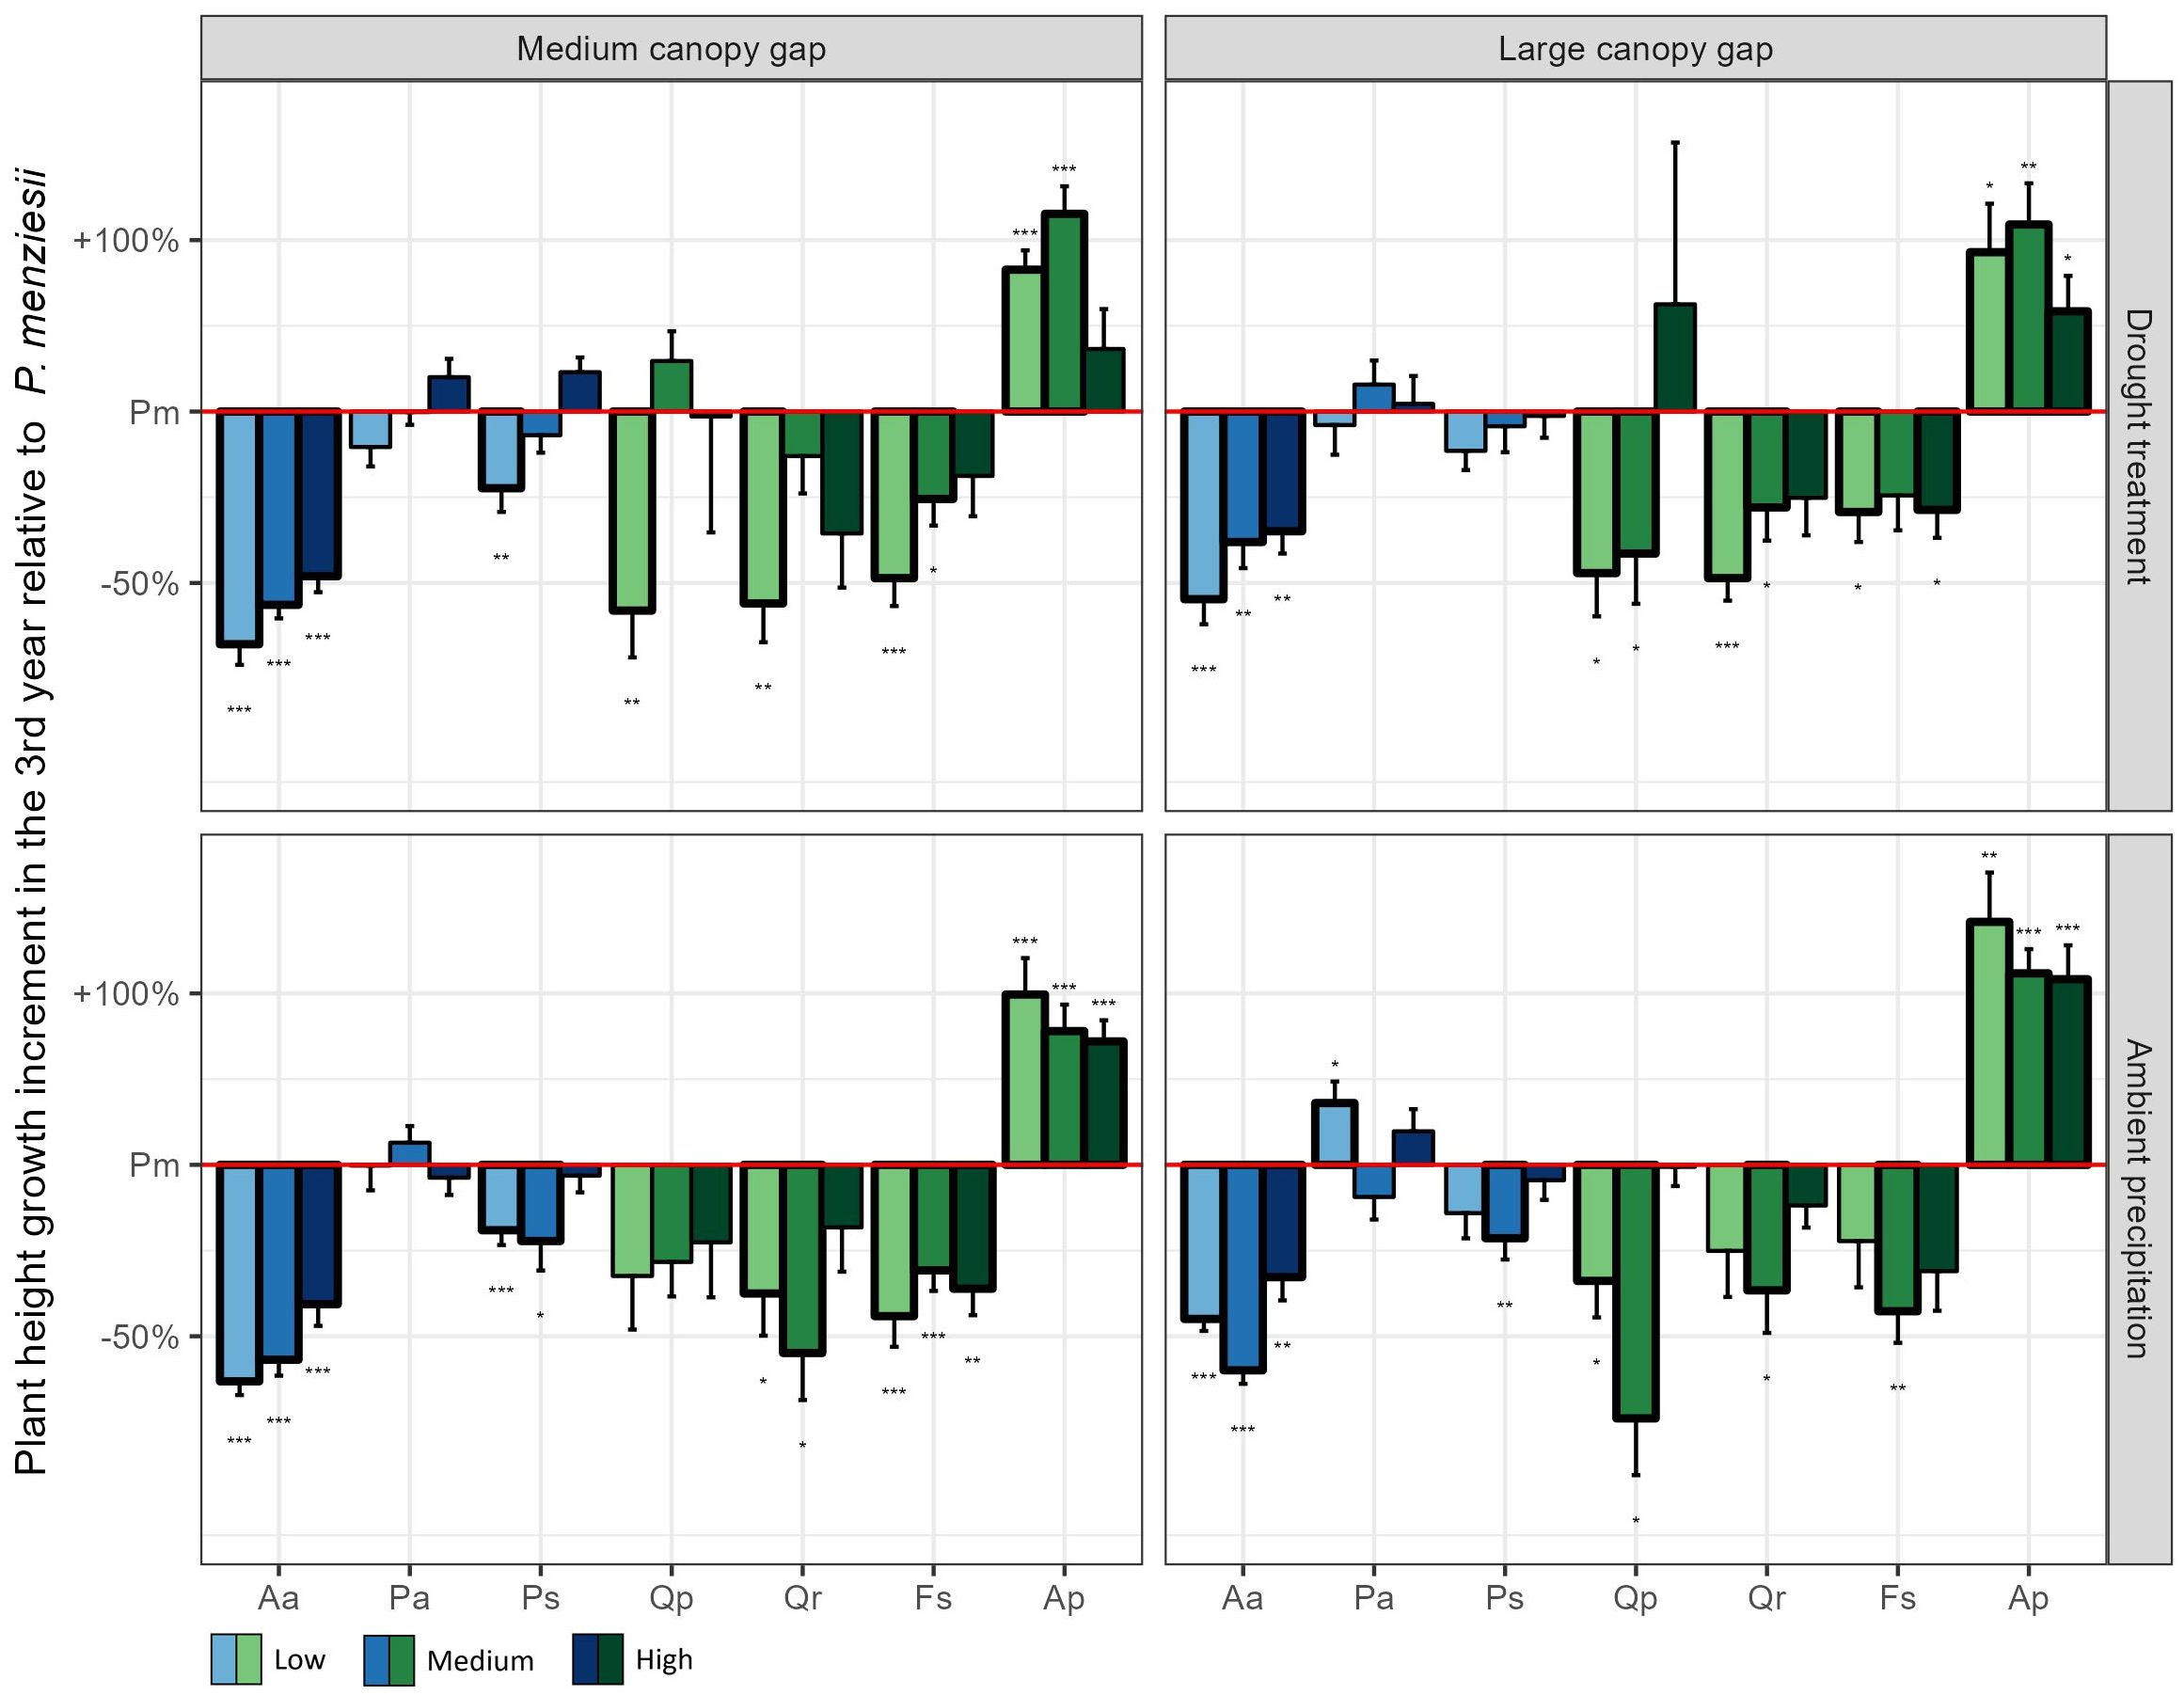Click the Low legend text label
Image resolution: width=2184 pixels, height=1695 pixels.
[x=299, y=1660]
